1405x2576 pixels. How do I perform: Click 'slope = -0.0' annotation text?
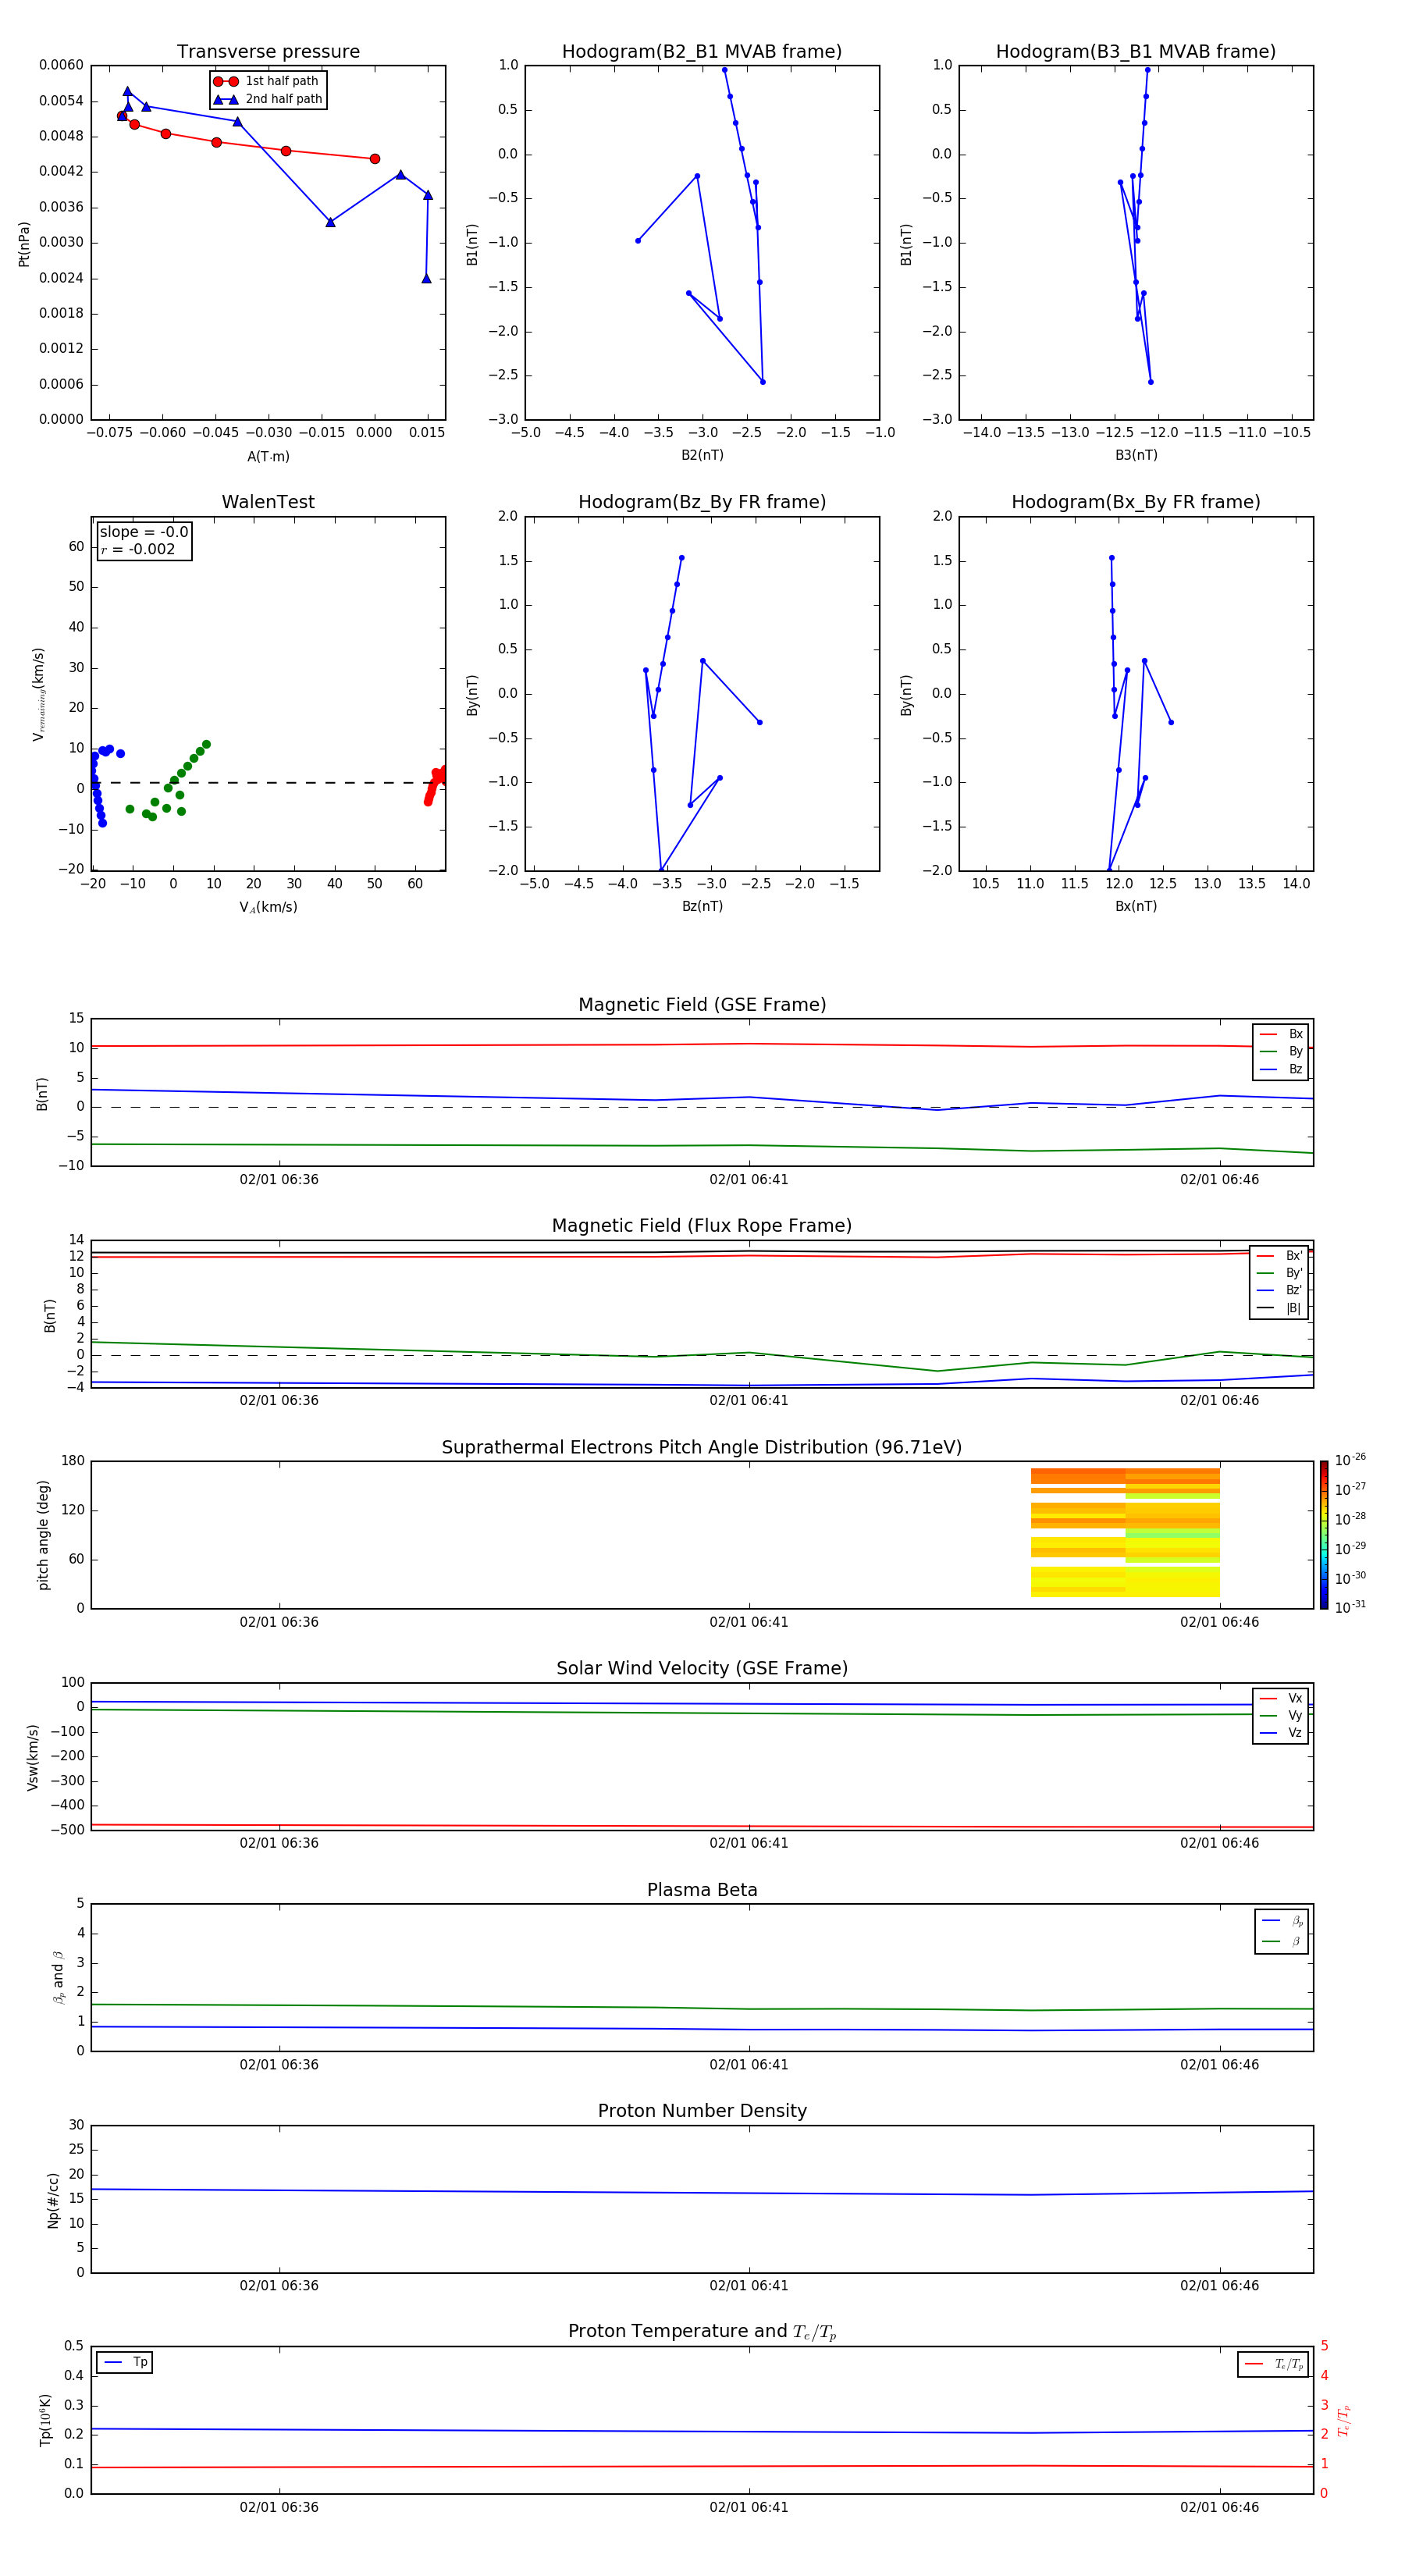coord(144,532)
